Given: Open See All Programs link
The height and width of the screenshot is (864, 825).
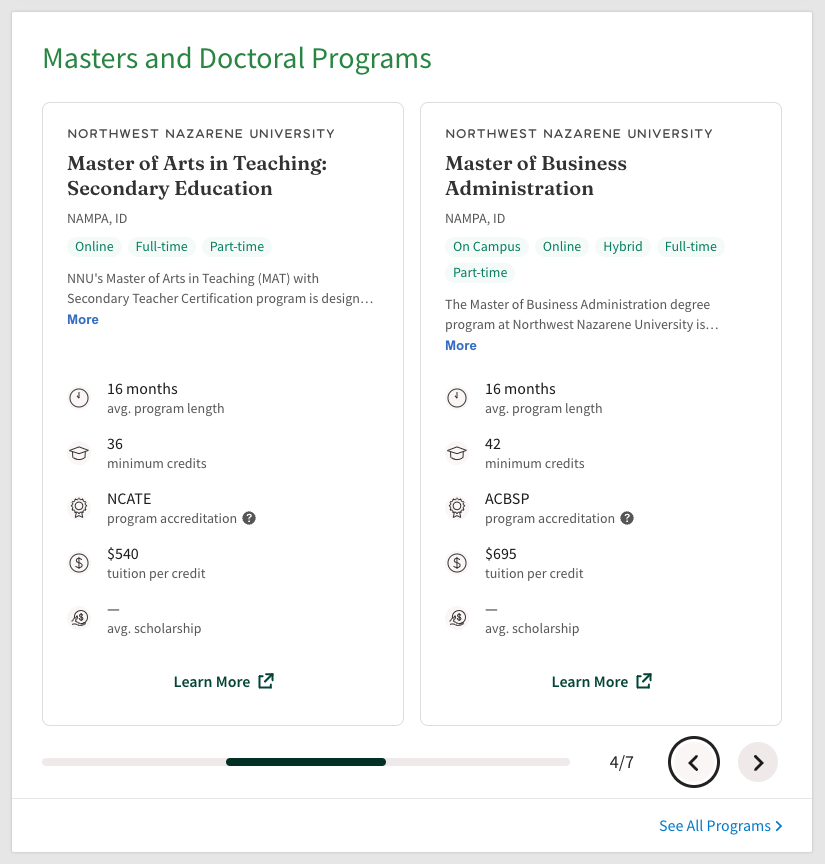Looking at the screenshot, I should click(x=721, y=825).
